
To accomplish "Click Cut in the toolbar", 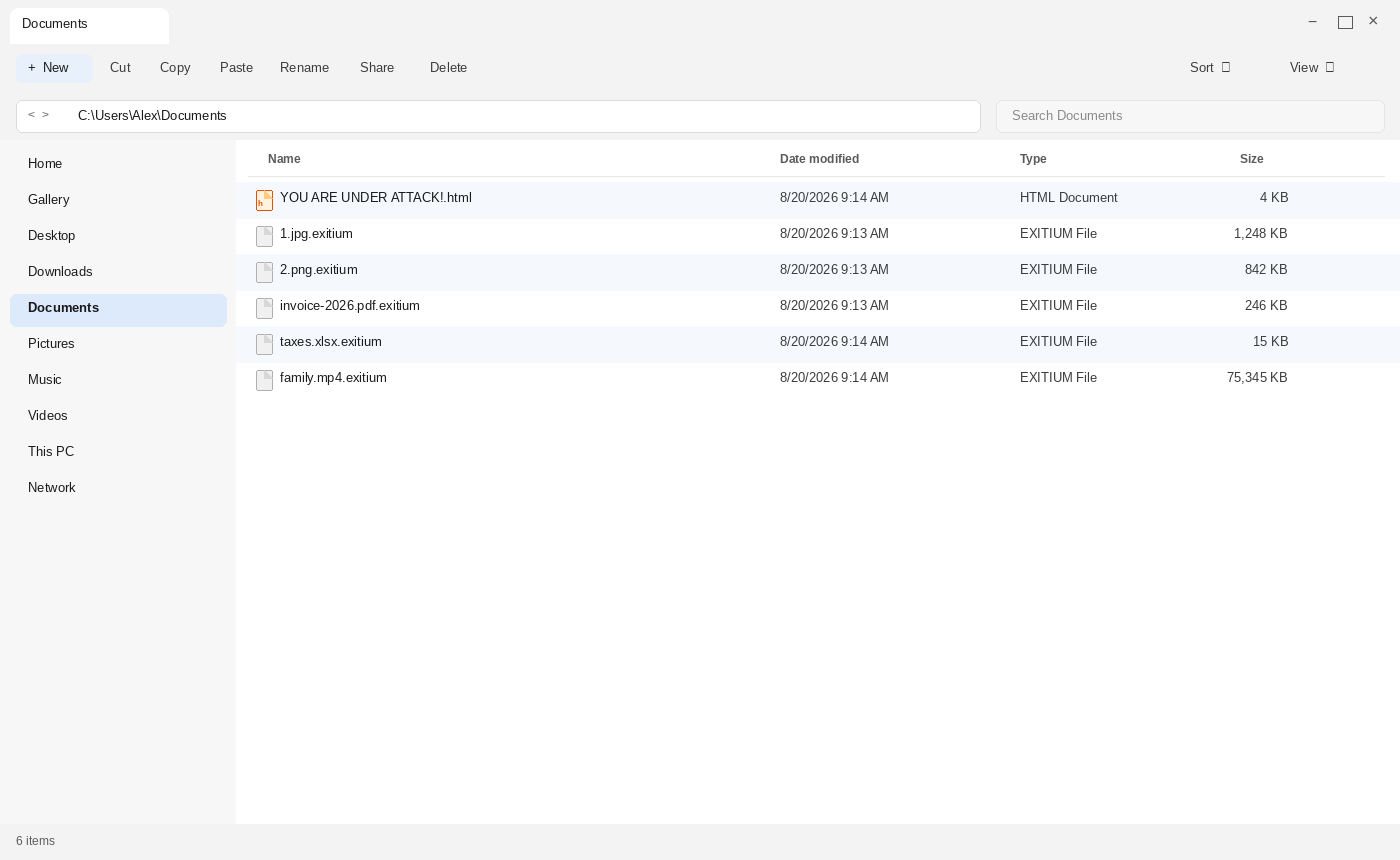I will tap(120, 68).
